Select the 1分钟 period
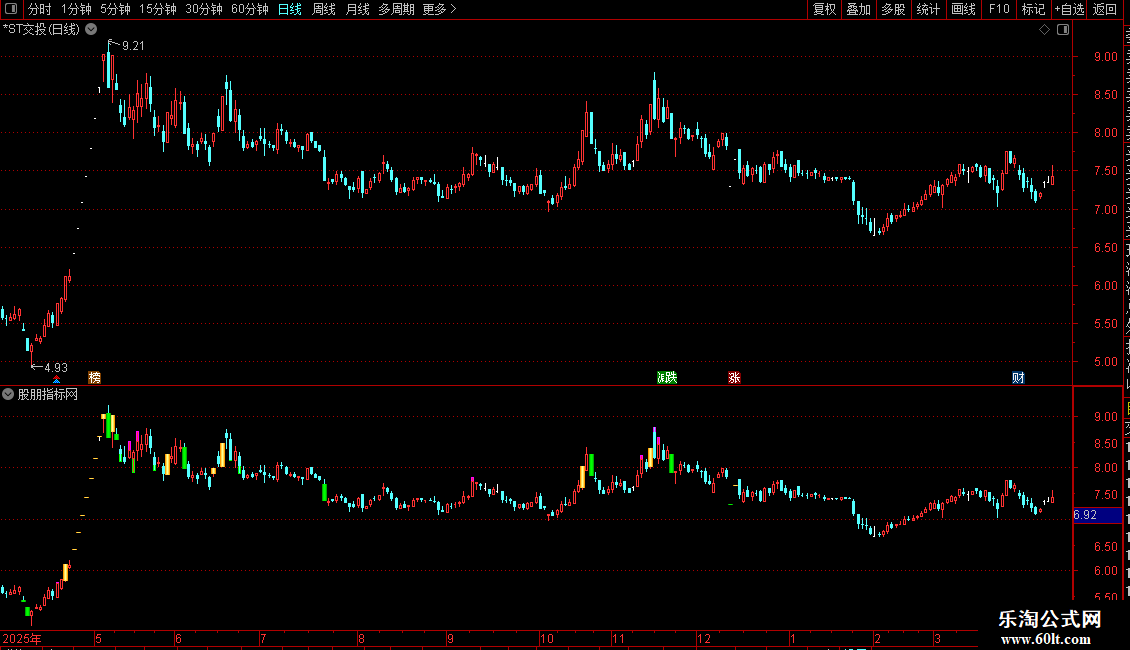The width and height of the screenshot is (1130, 650). (x=76, y=9)
